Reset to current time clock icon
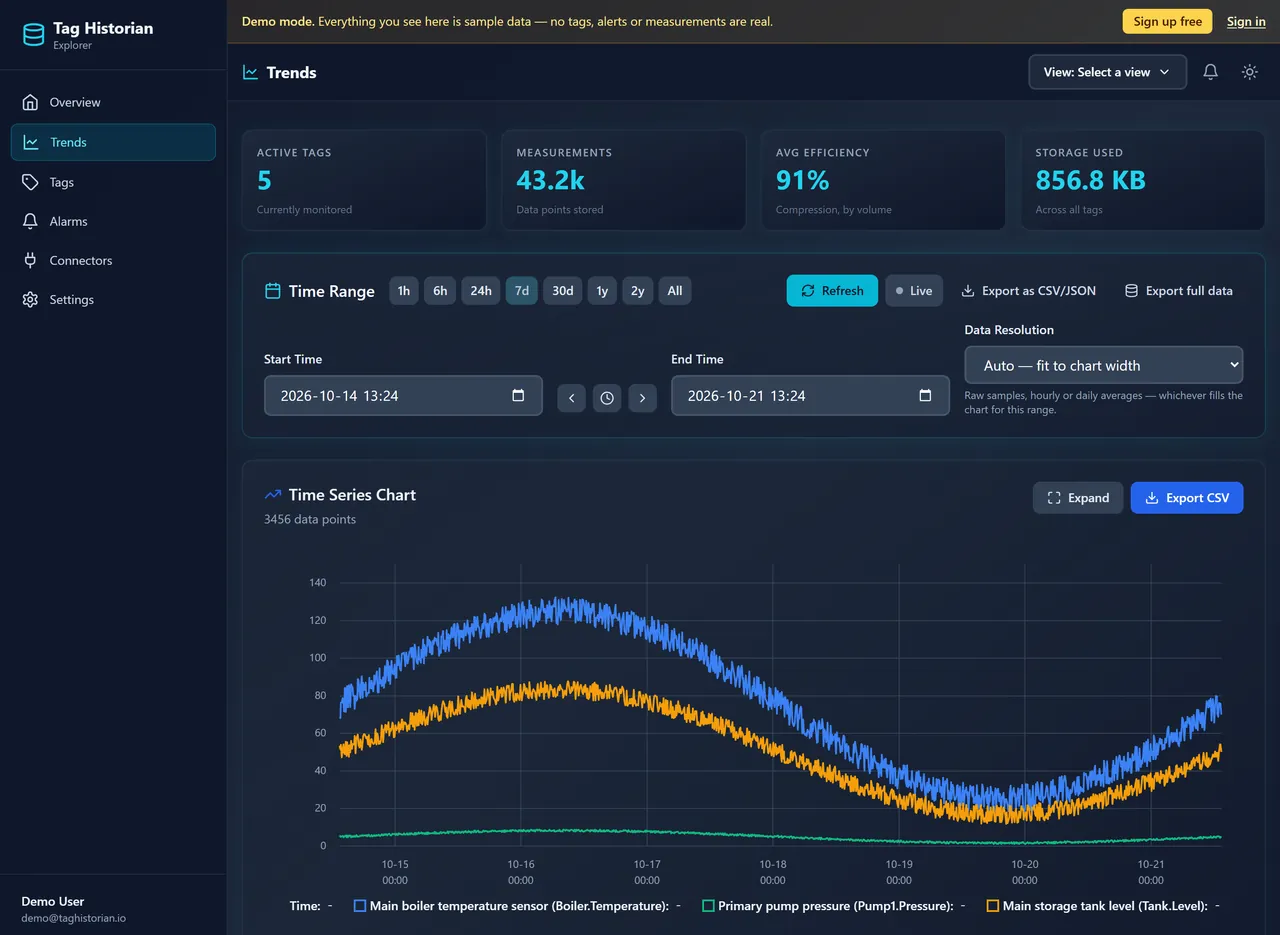 click(x=607, y=398)
